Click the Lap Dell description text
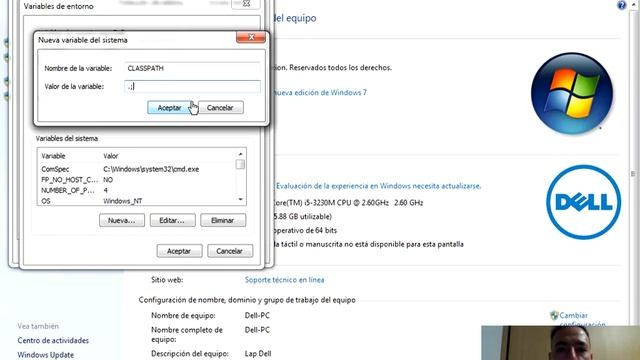640x360 pixels. coord(258,353)
